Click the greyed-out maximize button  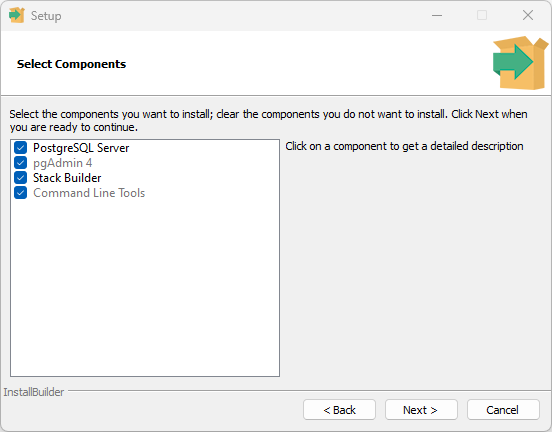tap(482, 15)
